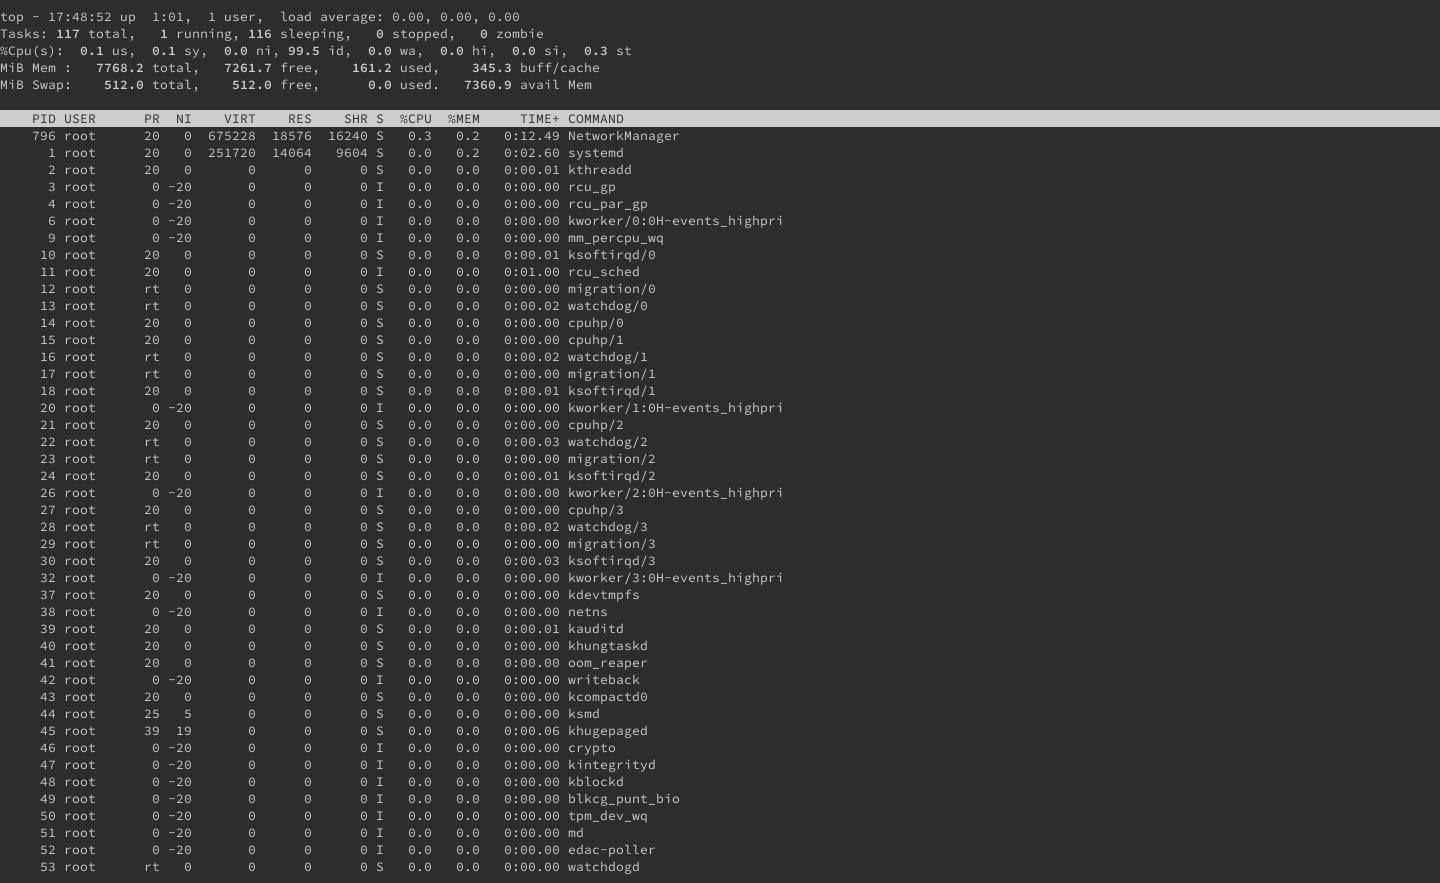1440x883 pixels.
Task: Click the COMMAND column header
Action: tap(596, 119)
